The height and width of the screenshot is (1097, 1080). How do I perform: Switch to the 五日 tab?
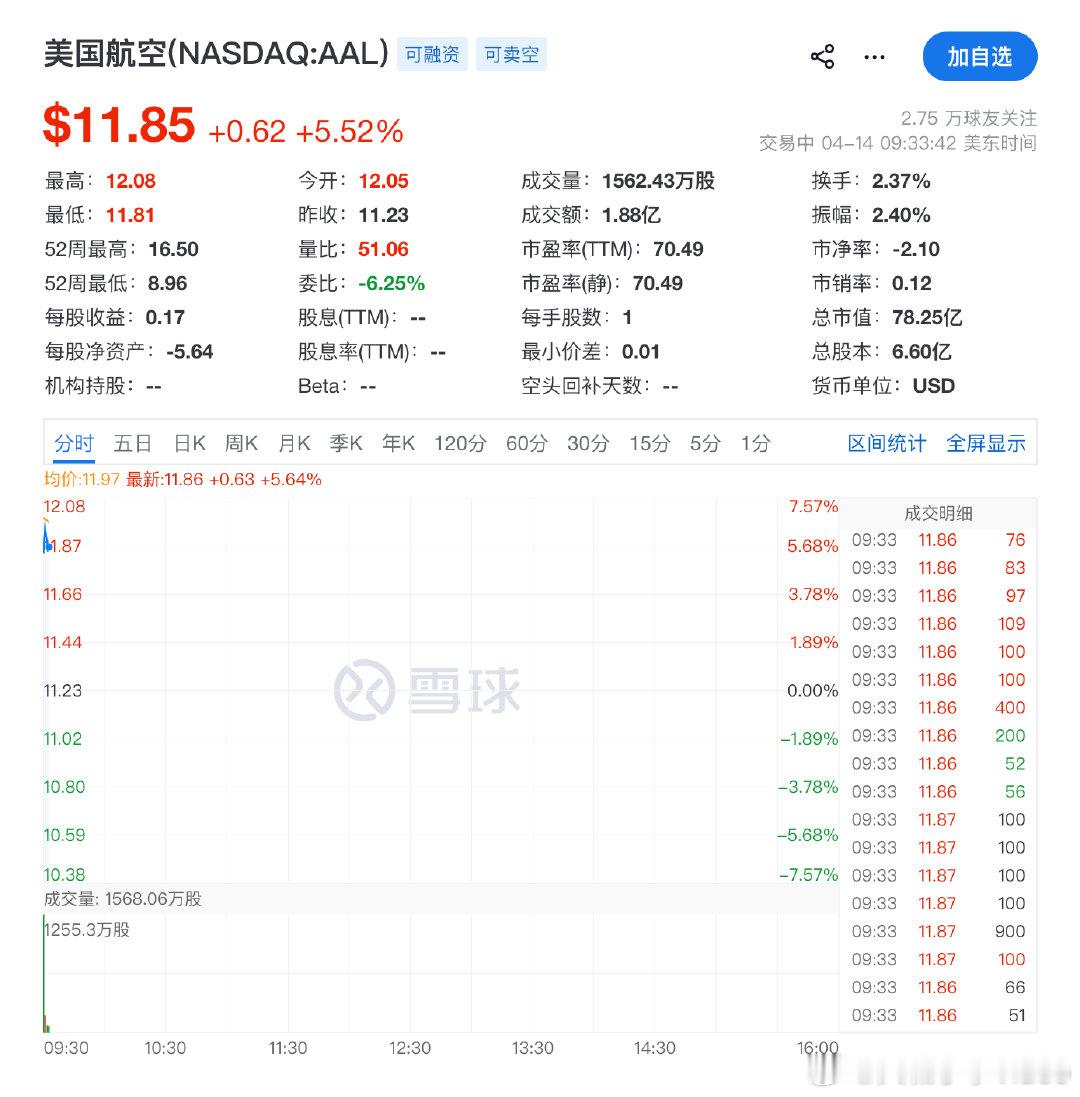(133, 444)
